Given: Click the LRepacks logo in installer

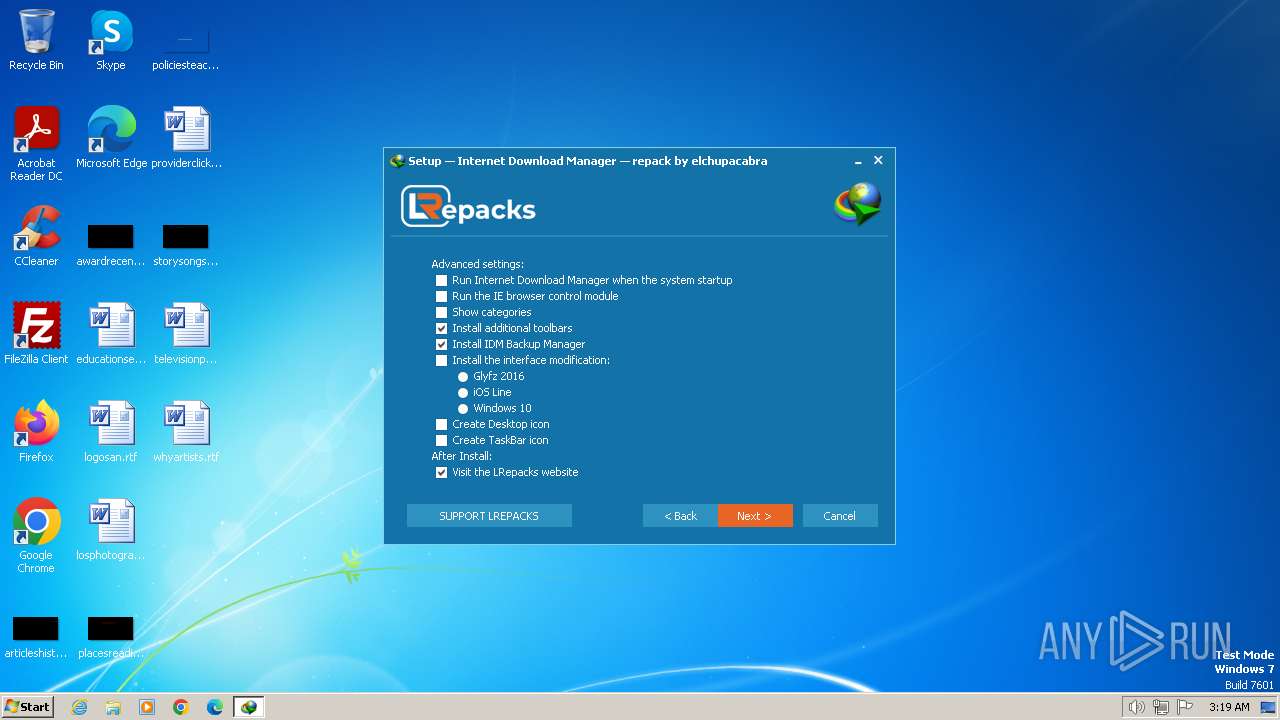Looking at the screenshot, I should pos(468,207).
